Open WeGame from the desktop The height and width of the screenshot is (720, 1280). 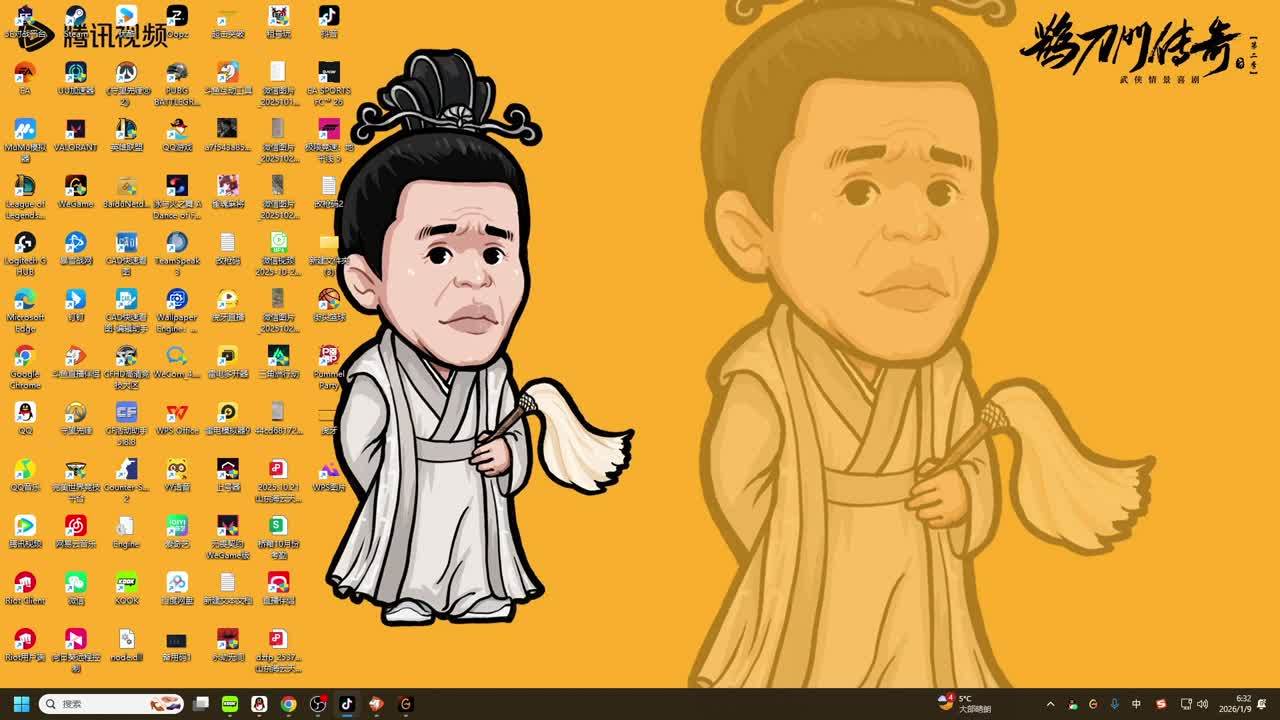point(75,187)
